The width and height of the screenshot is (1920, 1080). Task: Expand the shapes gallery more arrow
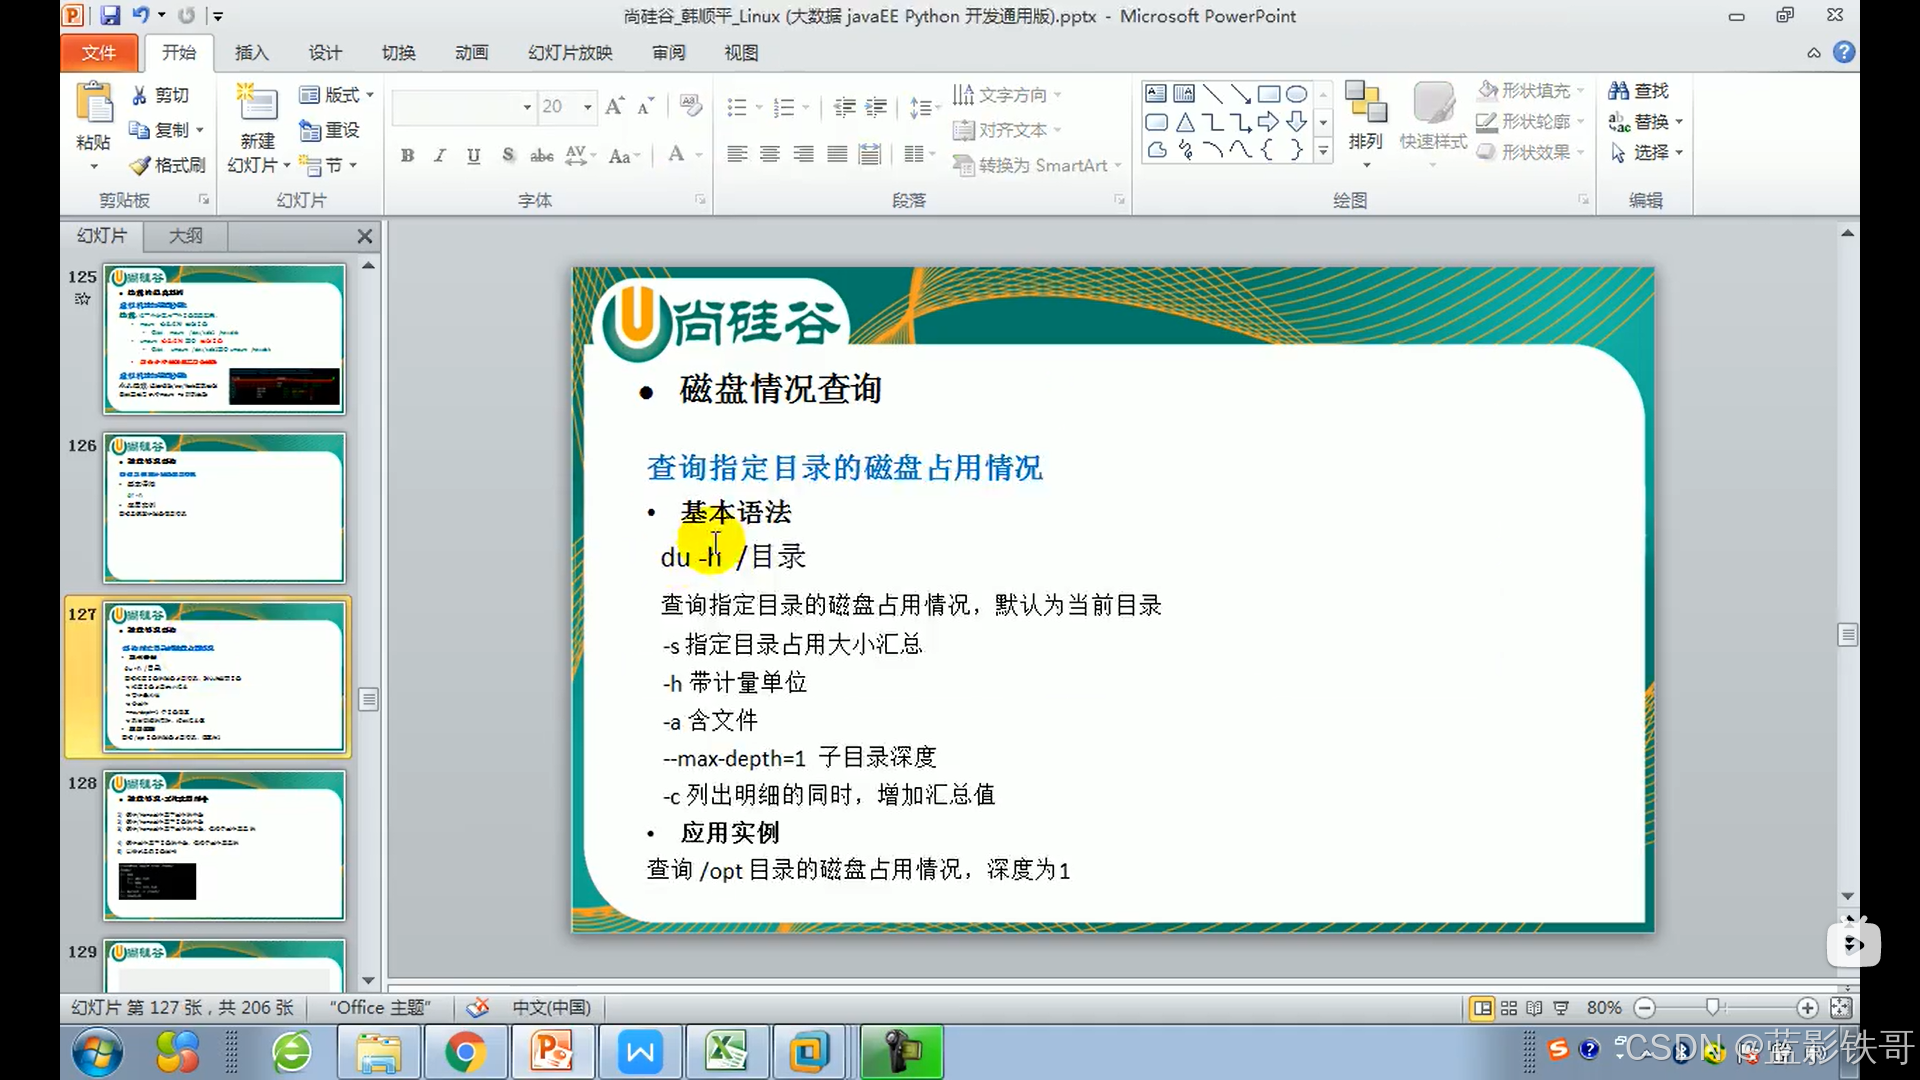1323,151
